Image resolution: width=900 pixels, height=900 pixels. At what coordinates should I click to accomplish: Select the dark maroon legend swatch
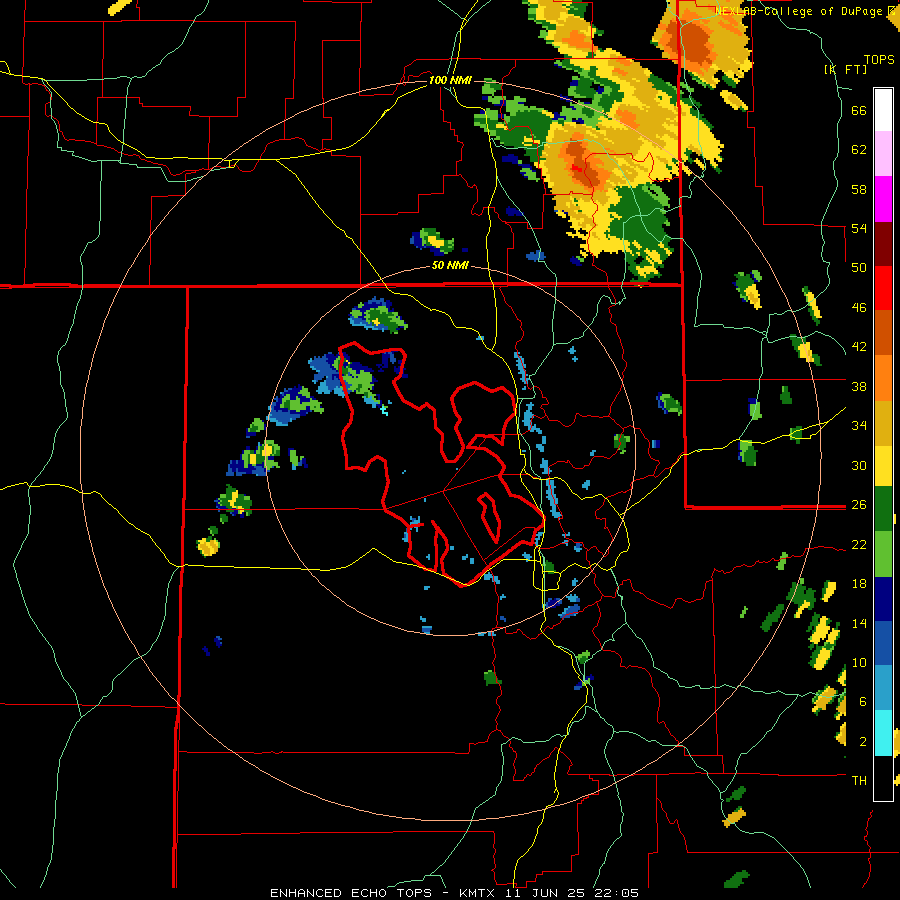(883, 244)
